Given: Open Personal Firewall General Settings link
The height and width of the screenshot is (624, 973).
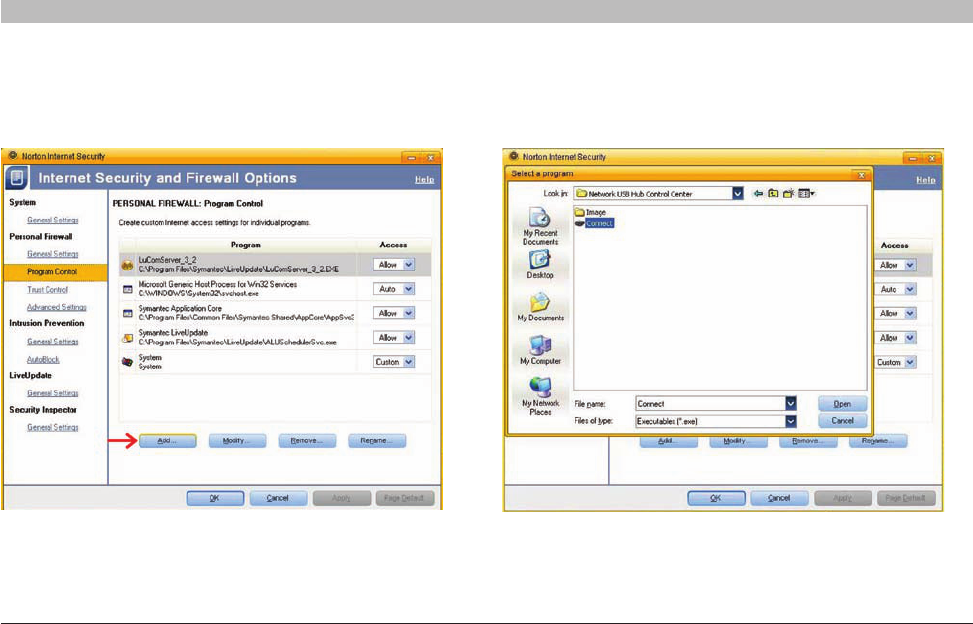Looking at the screenshot, I should (53, 254).
